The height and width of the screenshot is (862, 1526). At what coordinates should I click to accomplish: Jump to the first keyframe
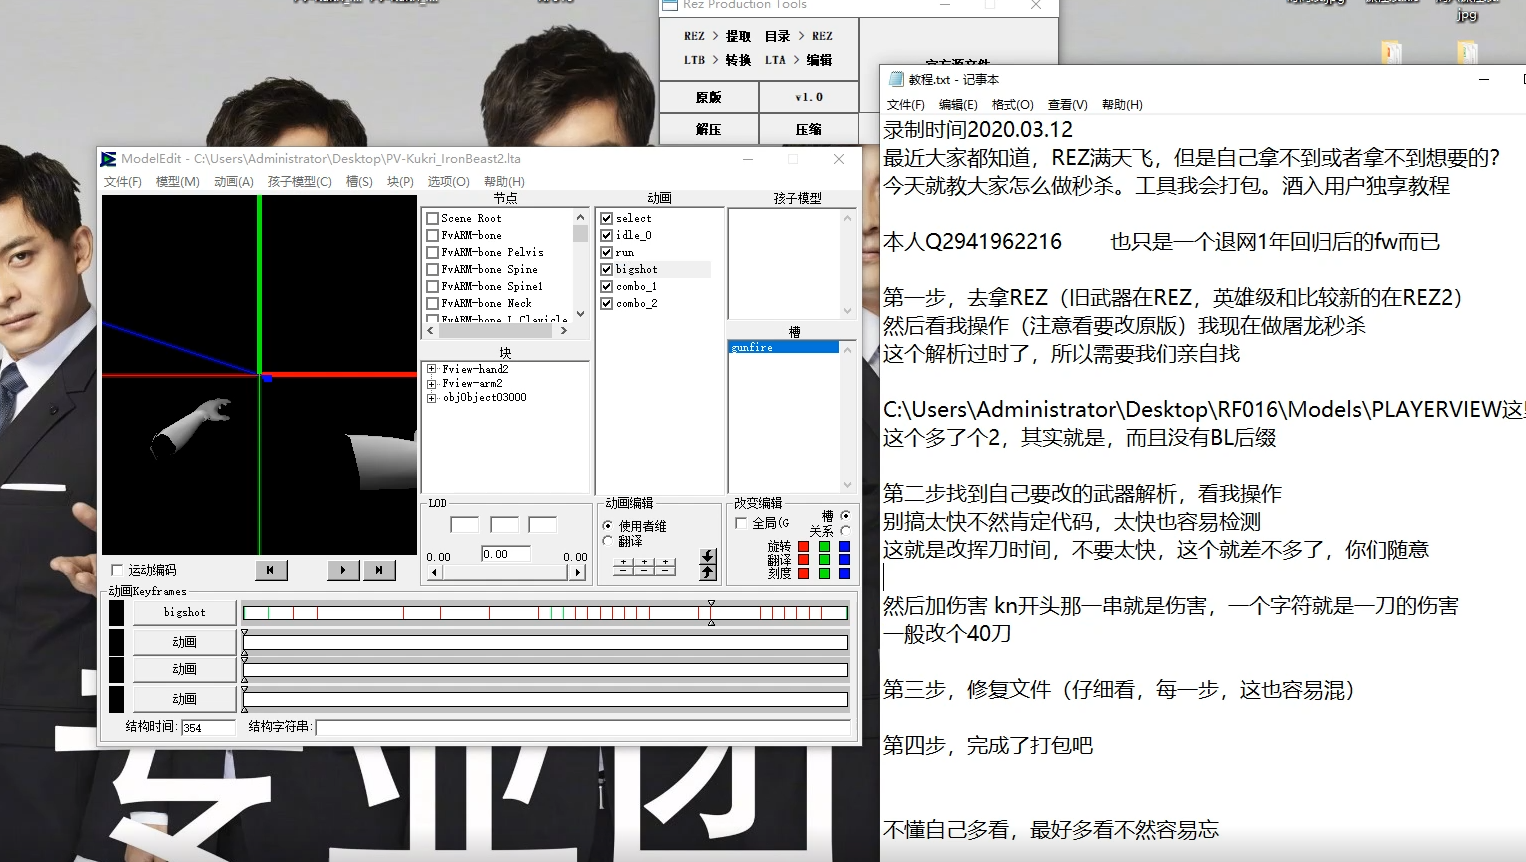click(270, 570)
